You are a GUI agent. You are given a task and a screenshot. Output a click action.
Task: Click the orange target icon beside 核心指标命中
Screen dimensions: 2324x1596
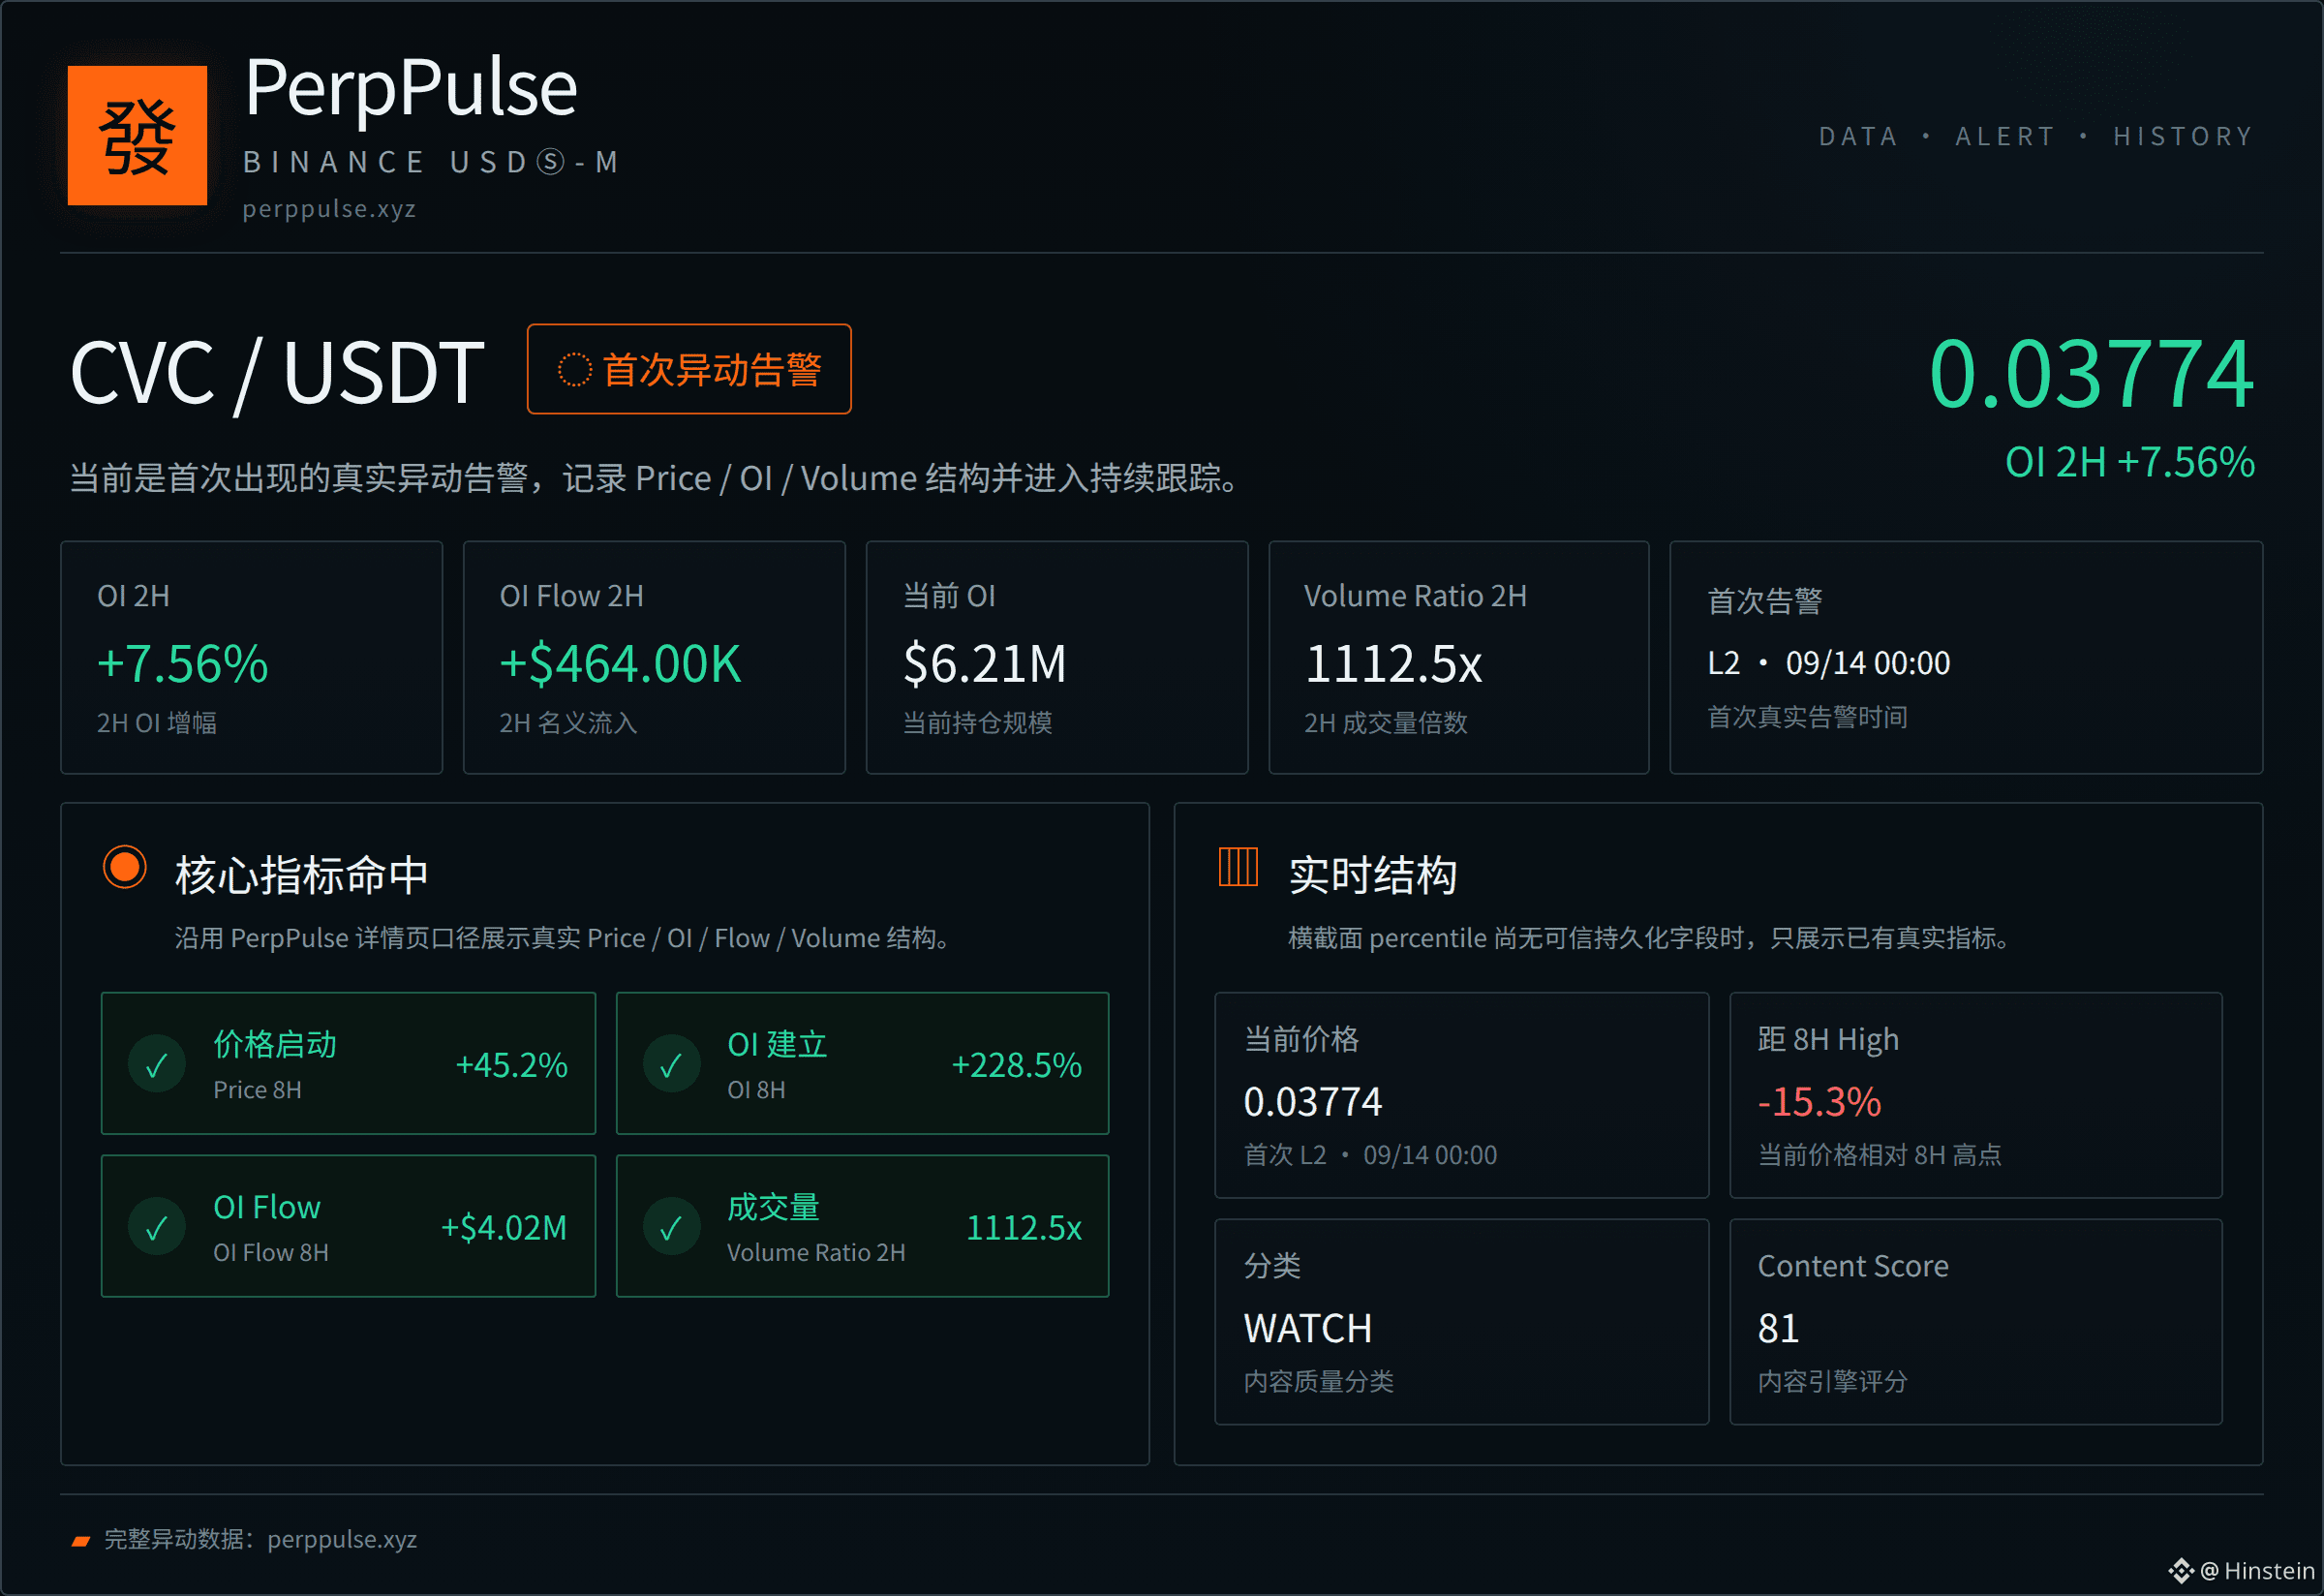(x=125, y=867)
